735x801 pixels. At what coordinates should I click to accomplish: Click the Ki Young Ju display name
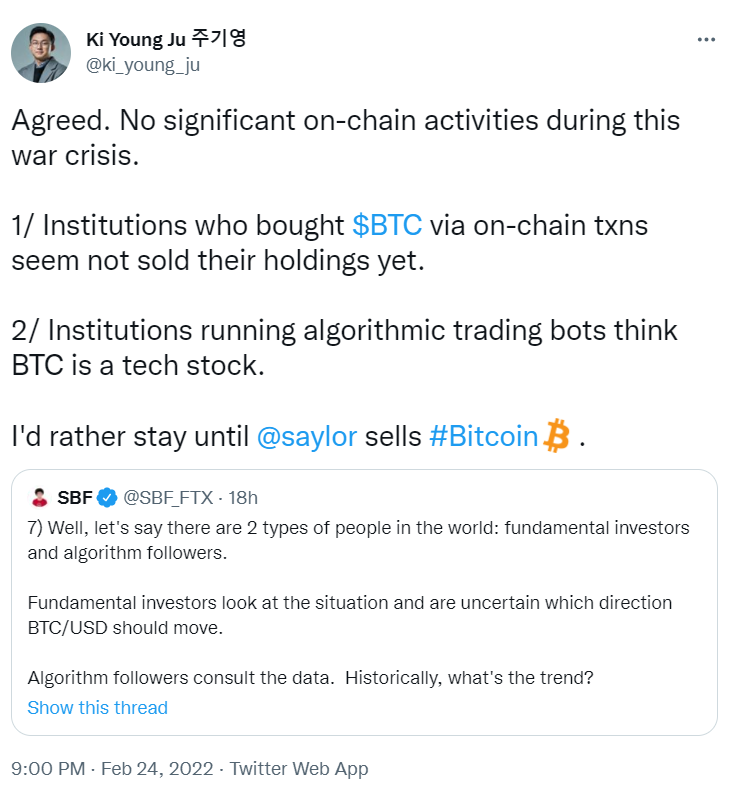[x=166, y=39]
